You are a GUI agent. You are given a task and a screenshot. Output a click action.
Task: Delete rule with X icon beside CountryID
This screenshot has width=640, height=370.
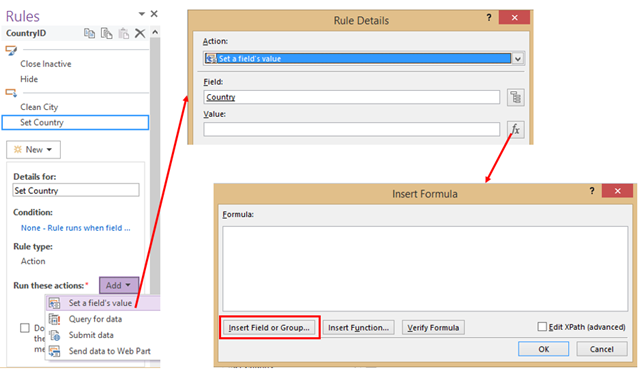(140, 33)
